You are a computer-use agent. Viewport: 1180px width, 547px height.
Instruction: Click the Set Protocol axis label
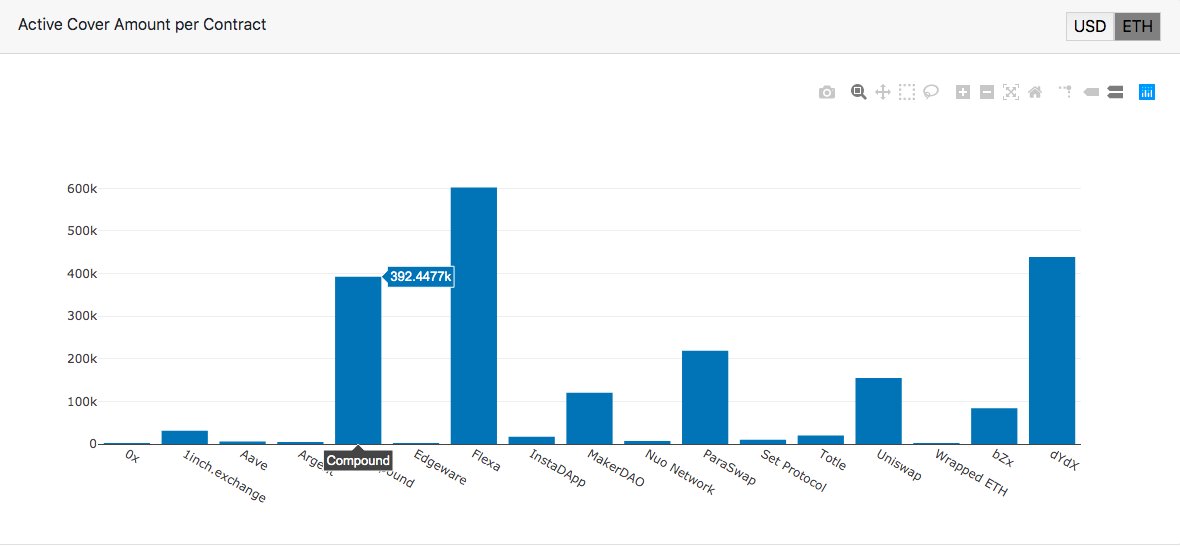794,471
